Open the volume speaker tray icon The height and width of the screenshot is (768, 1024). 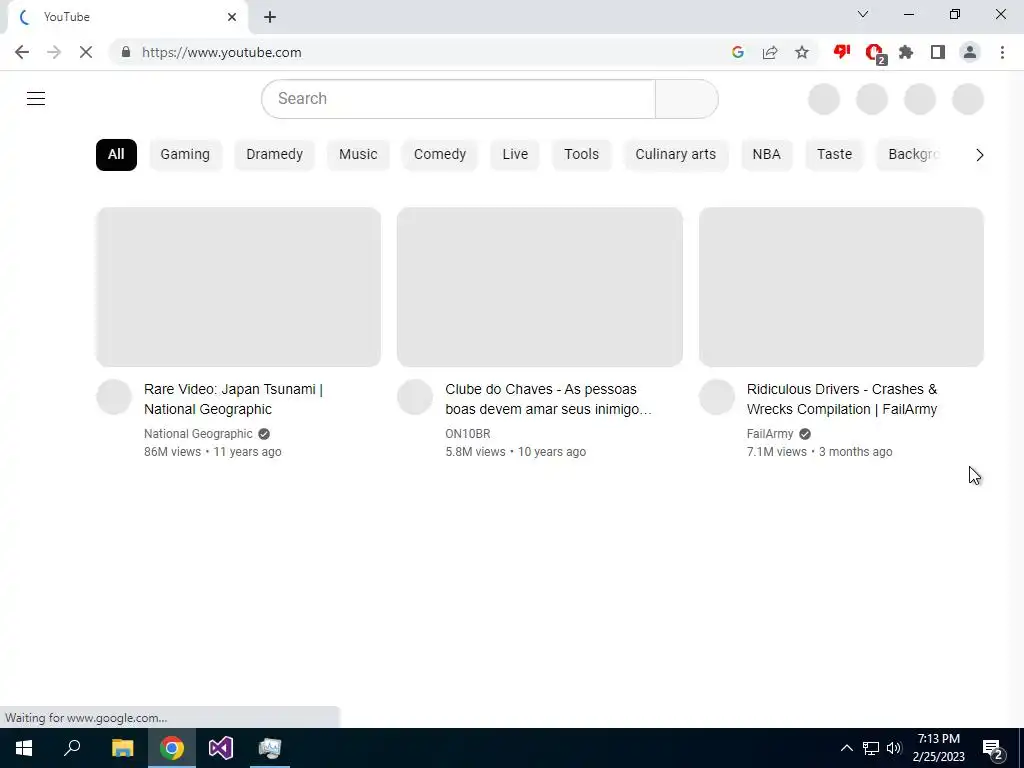coord(894,748)
